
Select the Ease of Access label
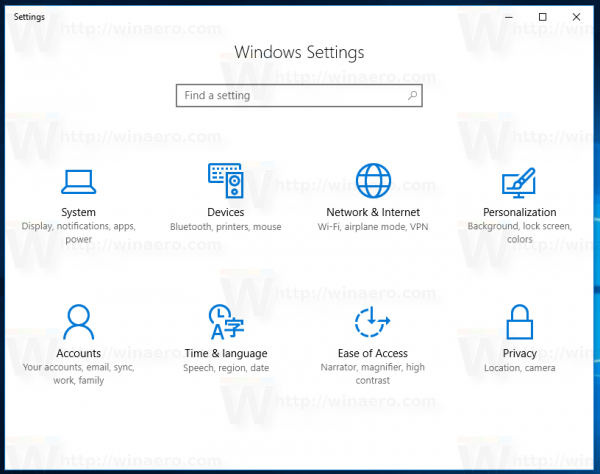click(x=373, y=353)
